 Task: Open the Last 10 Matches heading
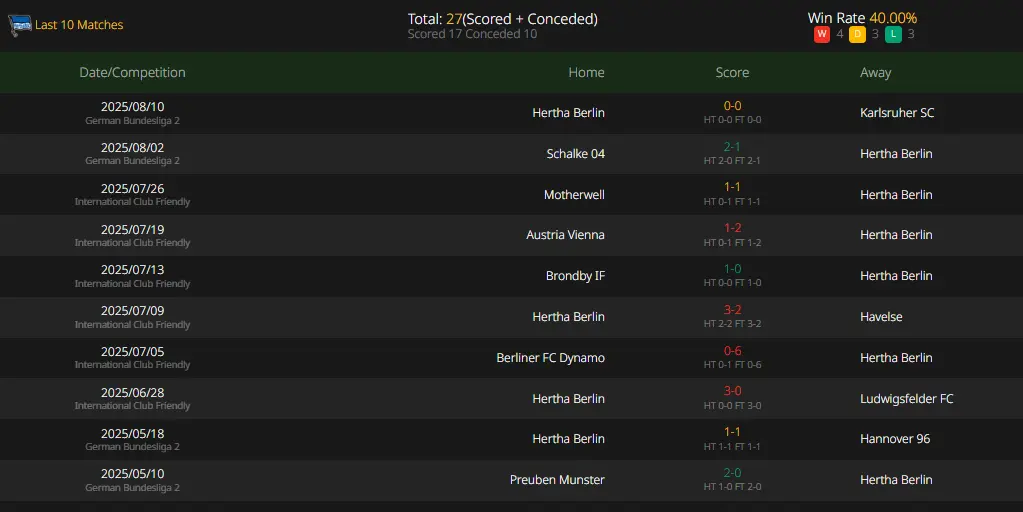pos(79,25)
